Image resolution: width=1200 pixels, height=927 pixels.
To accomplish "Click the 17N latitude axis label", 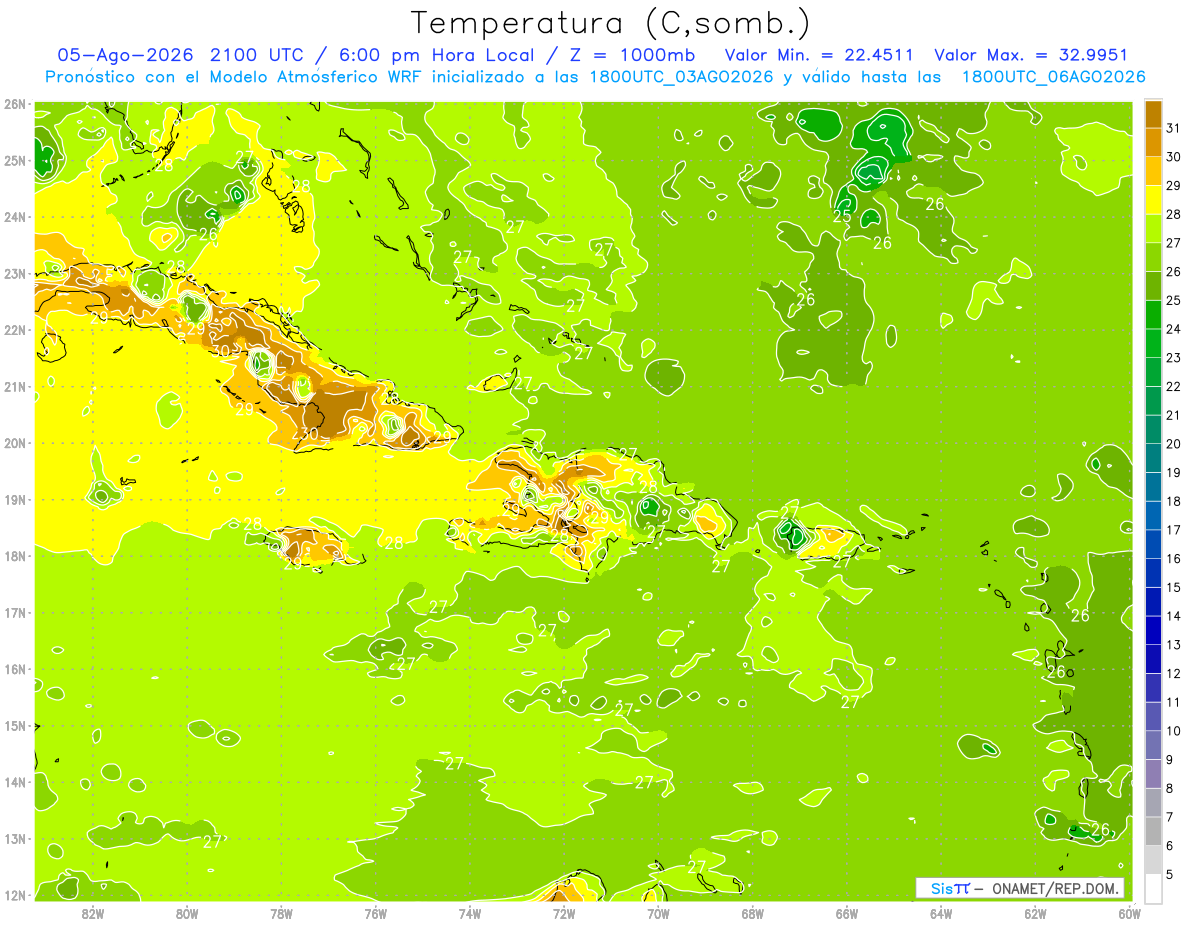I will point(16,612).
